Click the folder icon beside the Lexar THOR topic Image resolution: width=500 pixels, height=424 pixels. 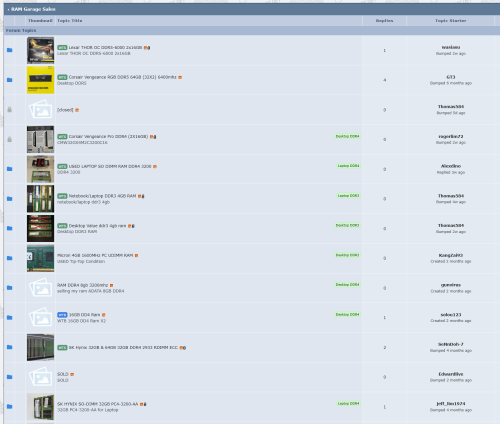coord(9,50)
